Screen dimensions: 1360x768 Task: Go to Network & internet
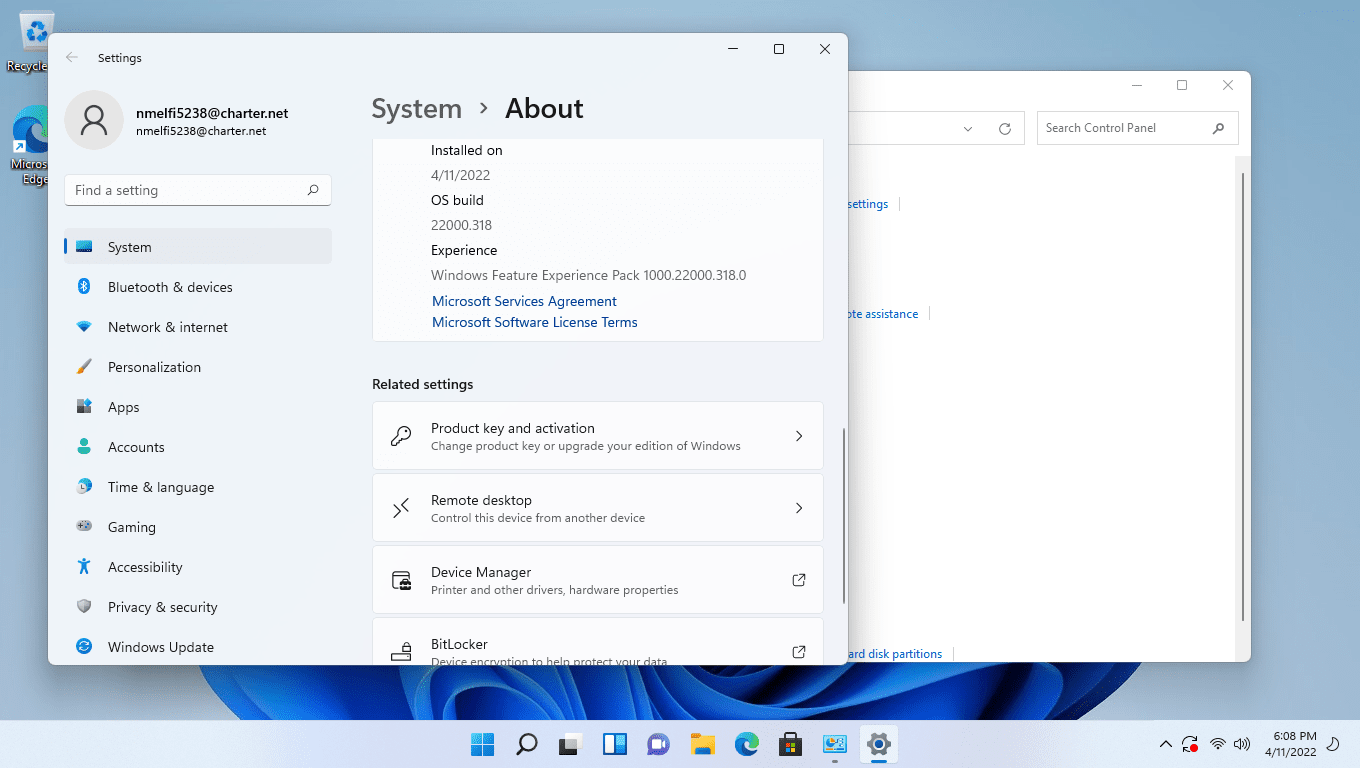pos(198,327)
